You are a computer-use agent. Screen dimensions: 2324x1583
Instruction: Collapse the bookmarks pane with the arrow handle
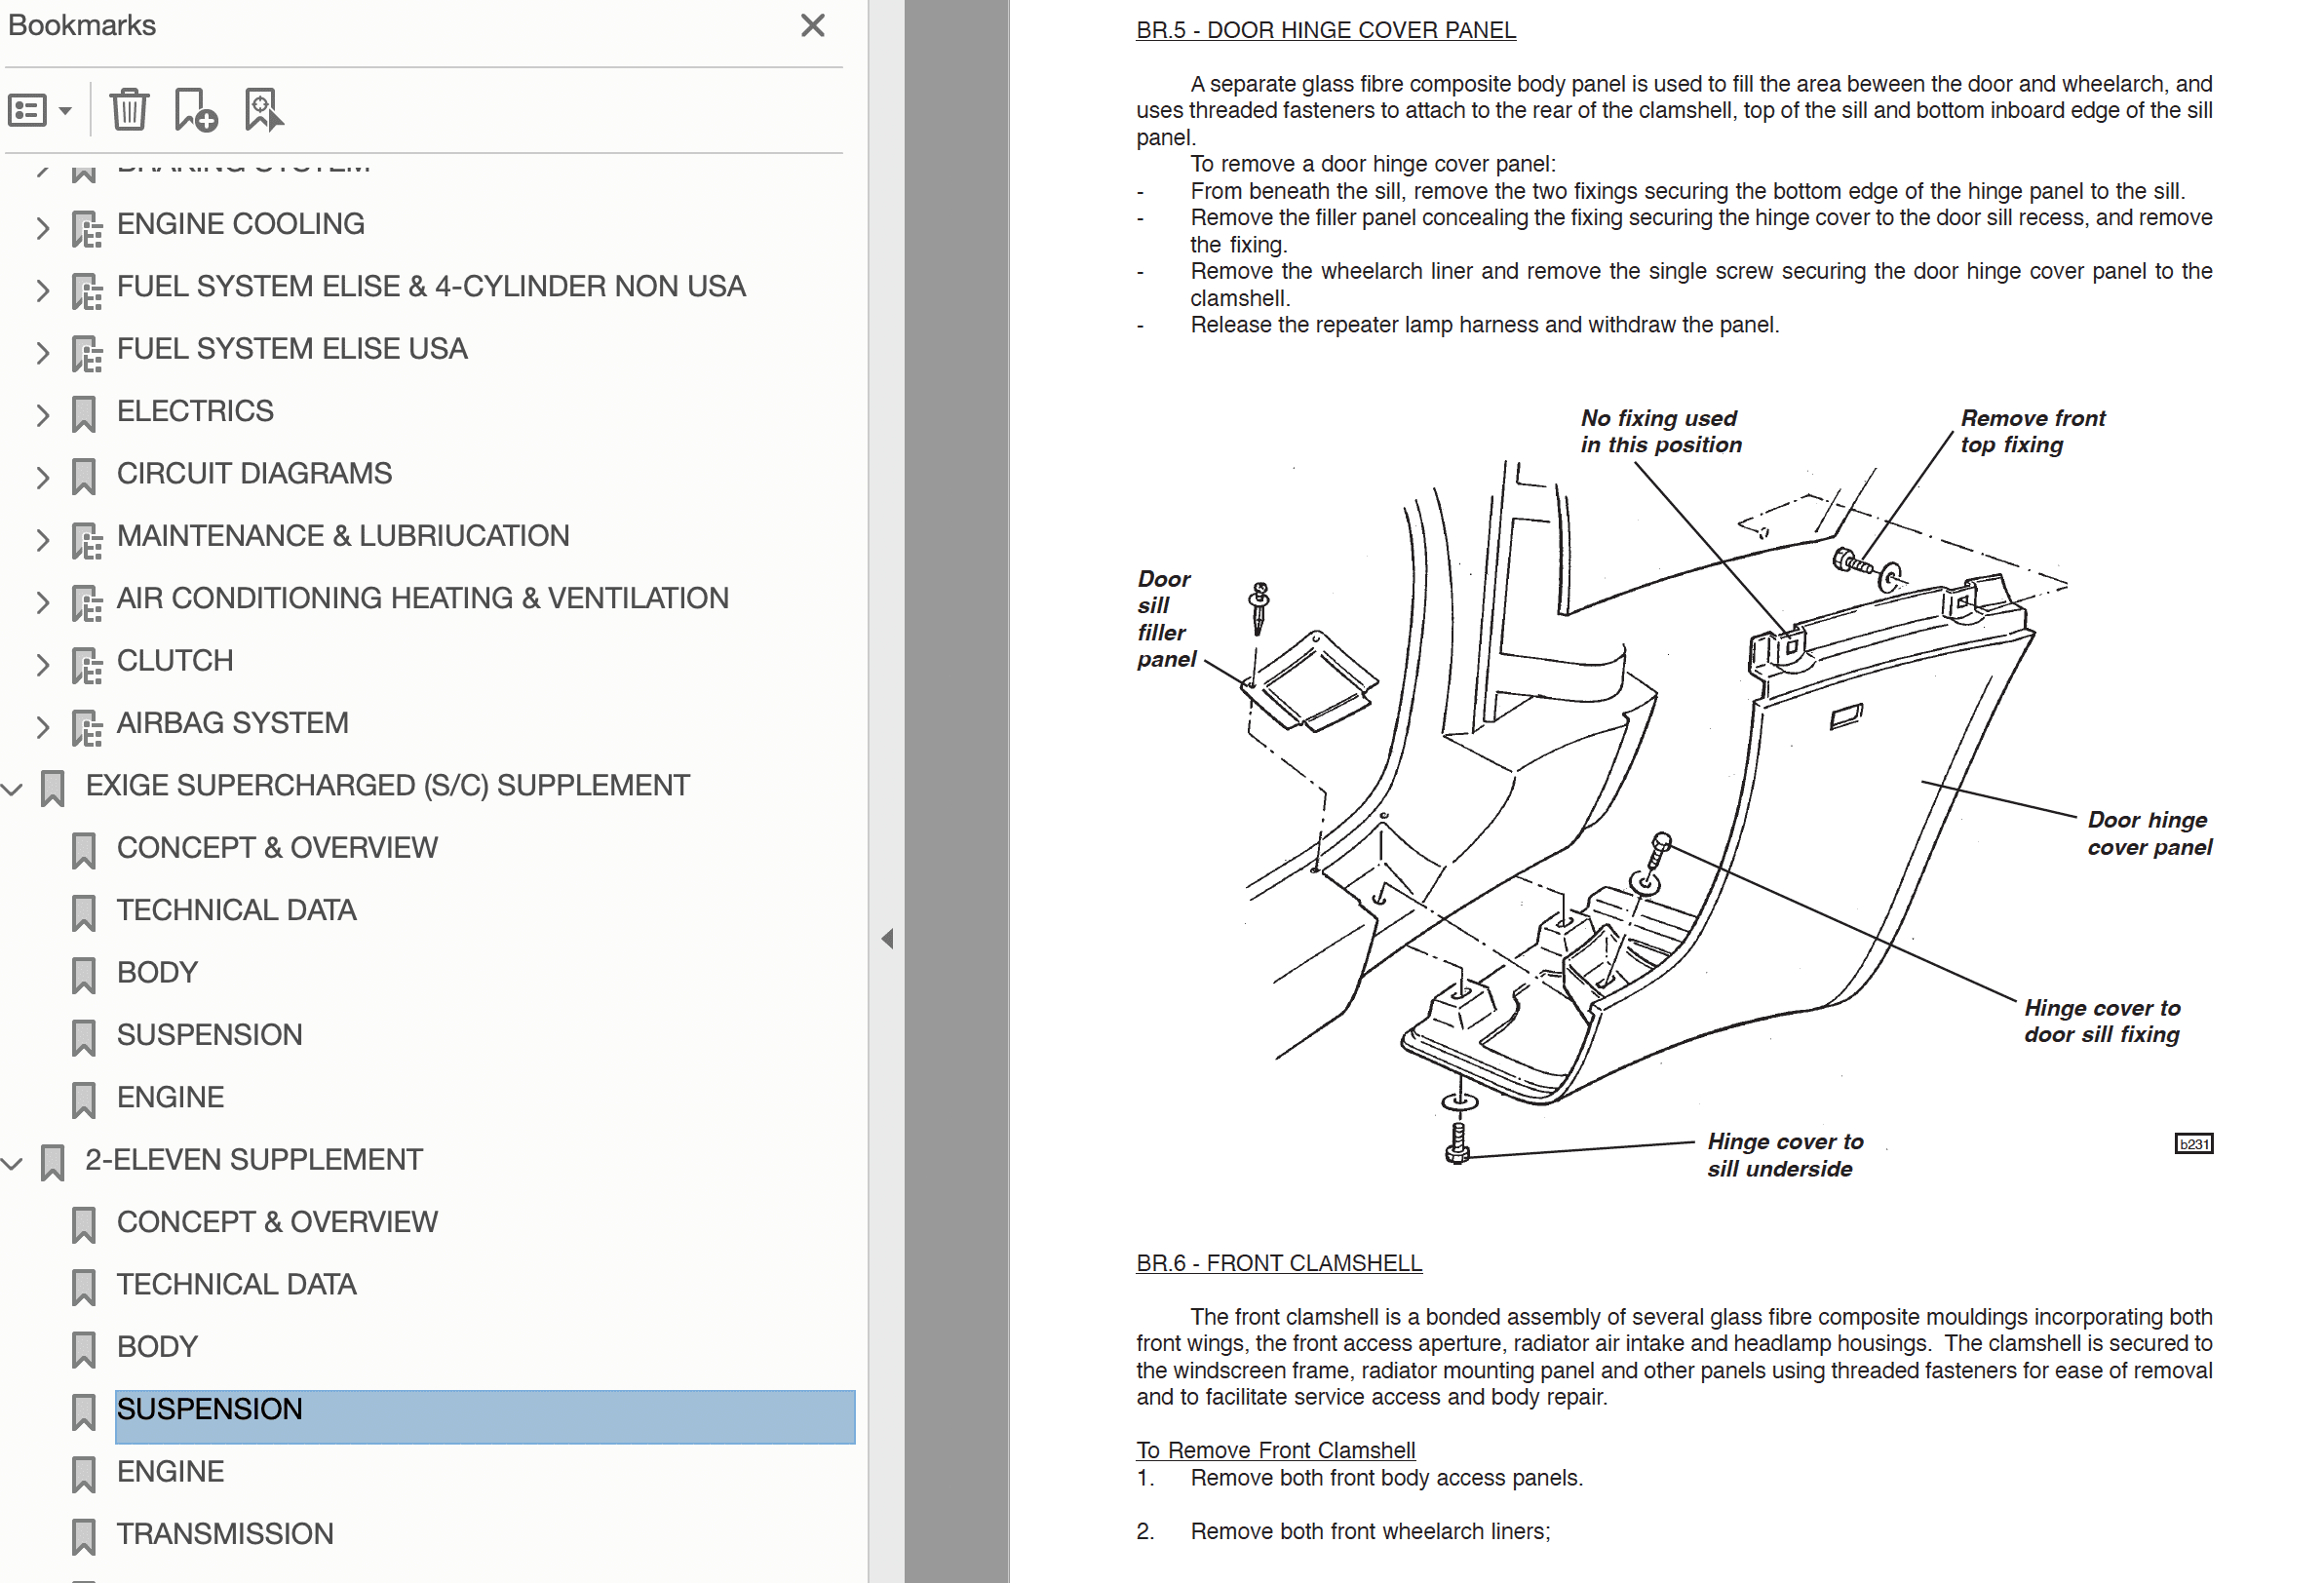pyautogui.click(x=887, y=938)
